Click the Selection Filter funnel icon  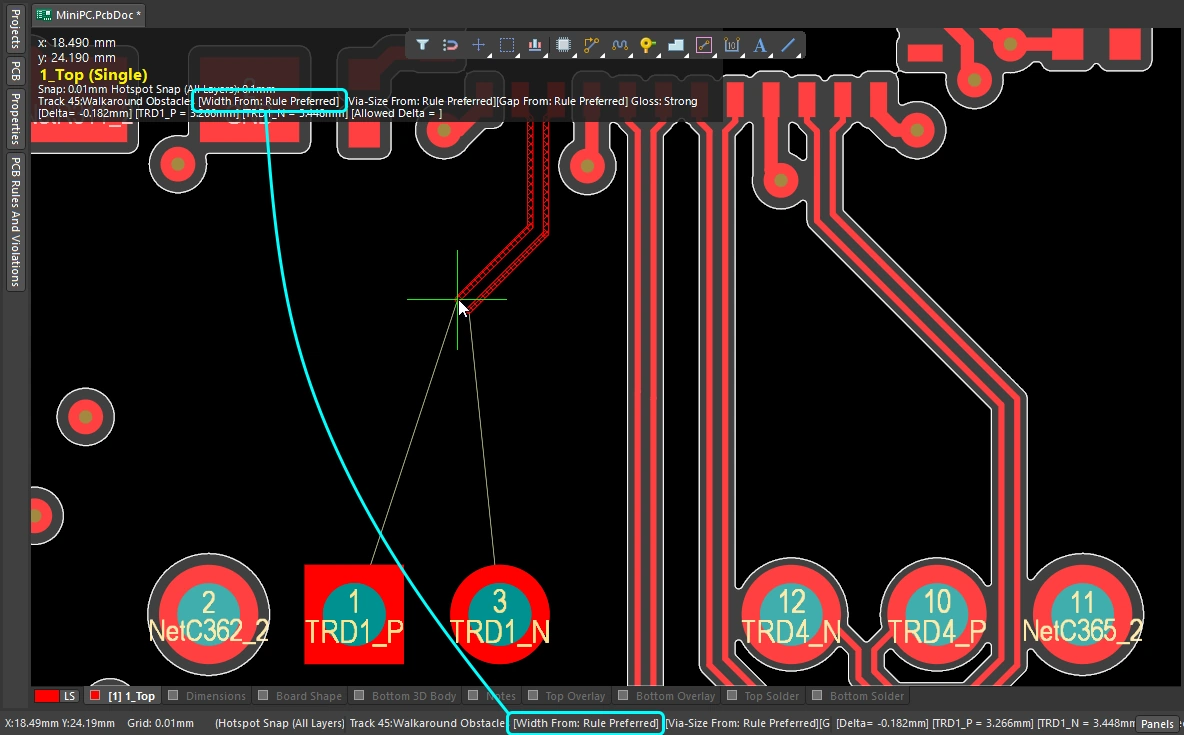tap(422, 45)
